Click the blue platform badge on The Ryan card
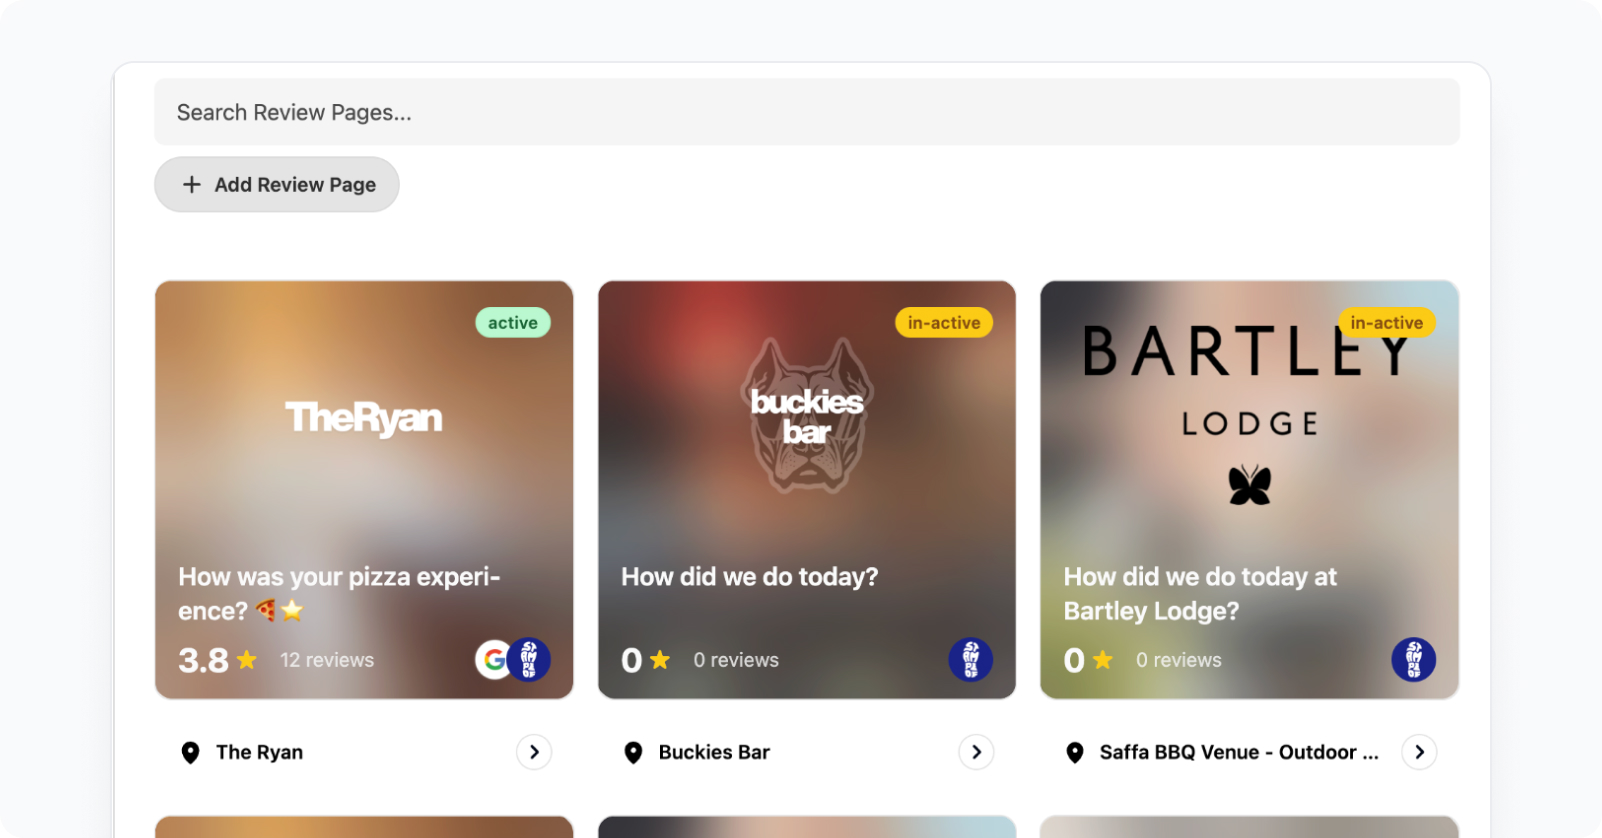The image size is (1602, 838). point(529,660)
